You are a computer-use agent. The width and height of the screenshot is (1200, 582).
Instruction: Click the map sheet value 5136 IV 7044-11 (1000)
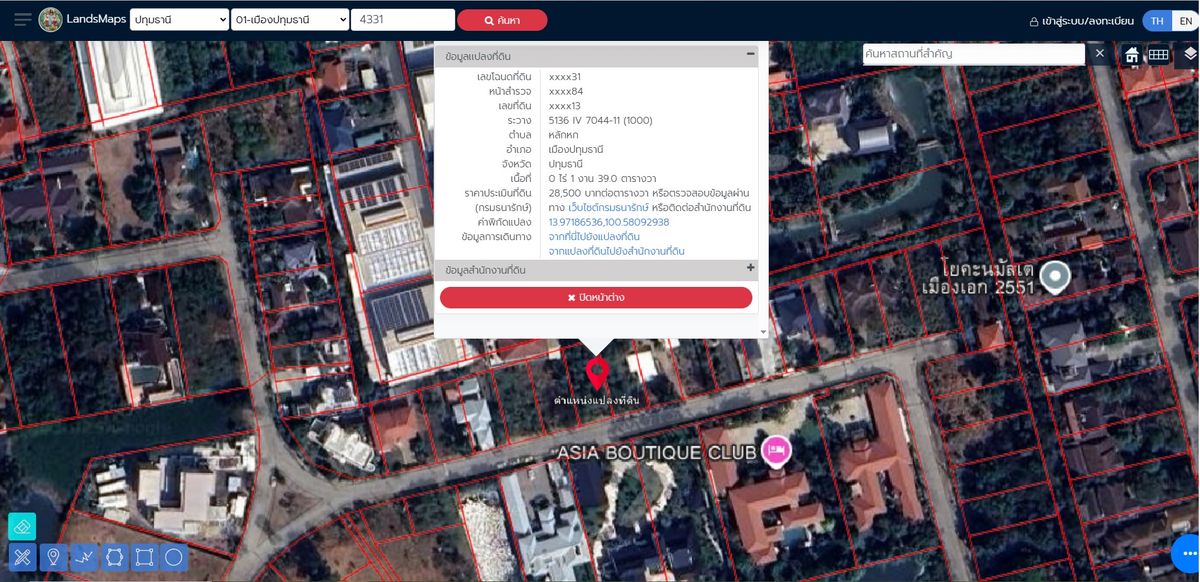coord(601,120)
